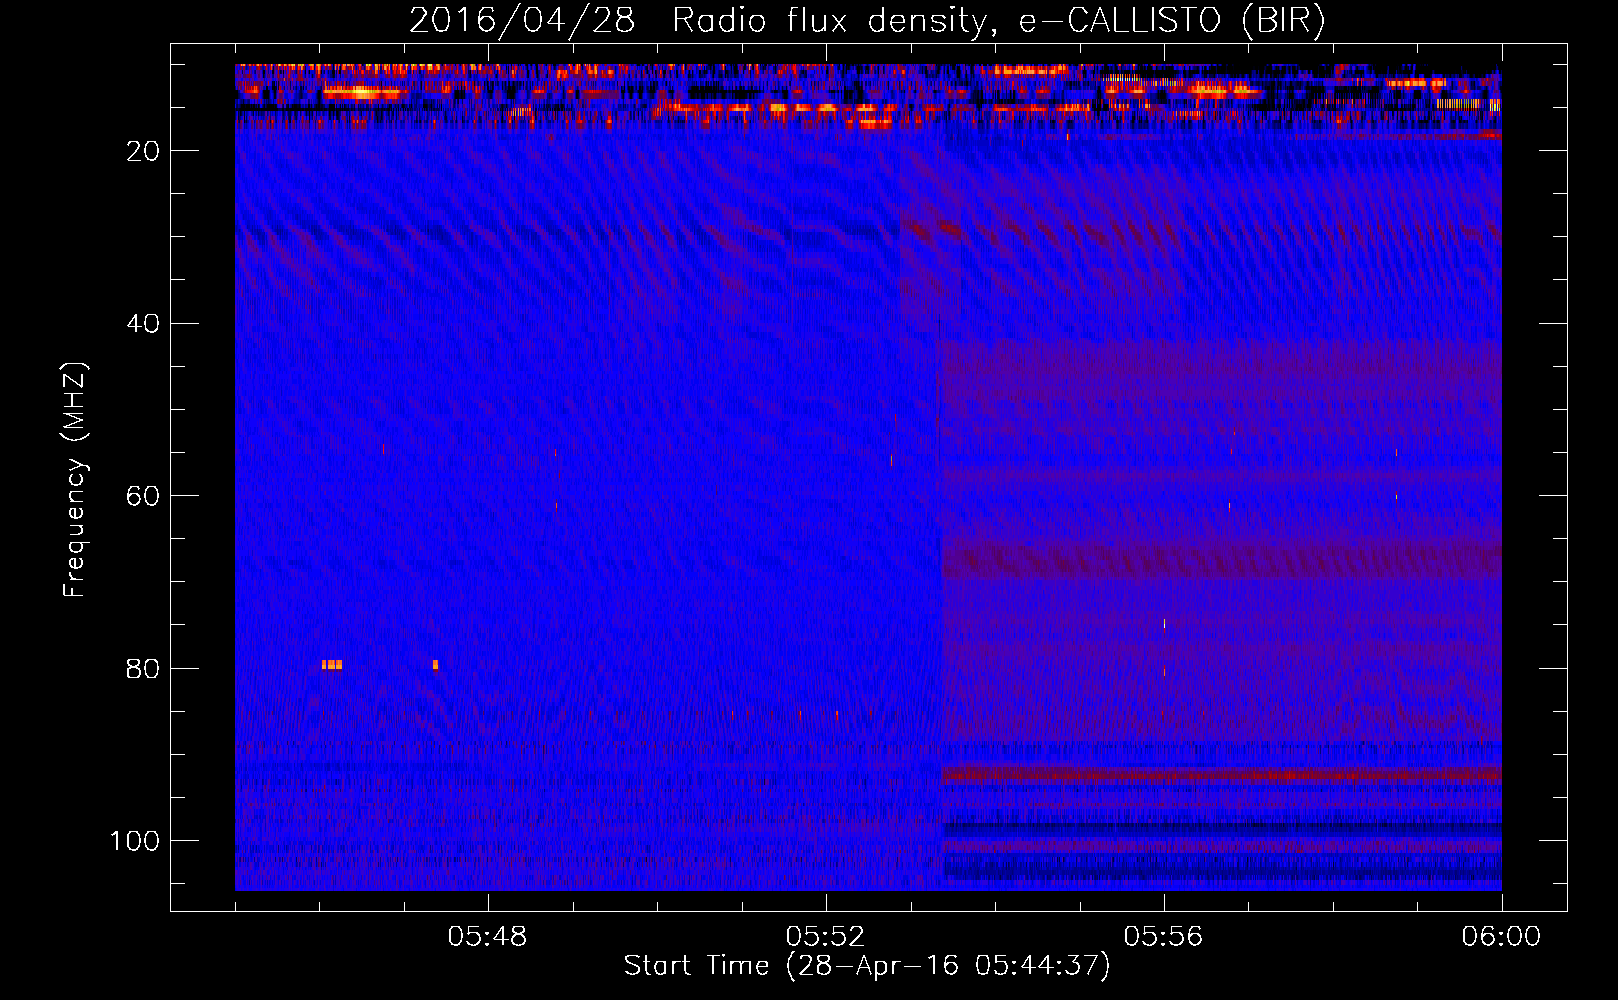
Task: Click the 06:00 time tick label
Action: tap(1501, 937)
